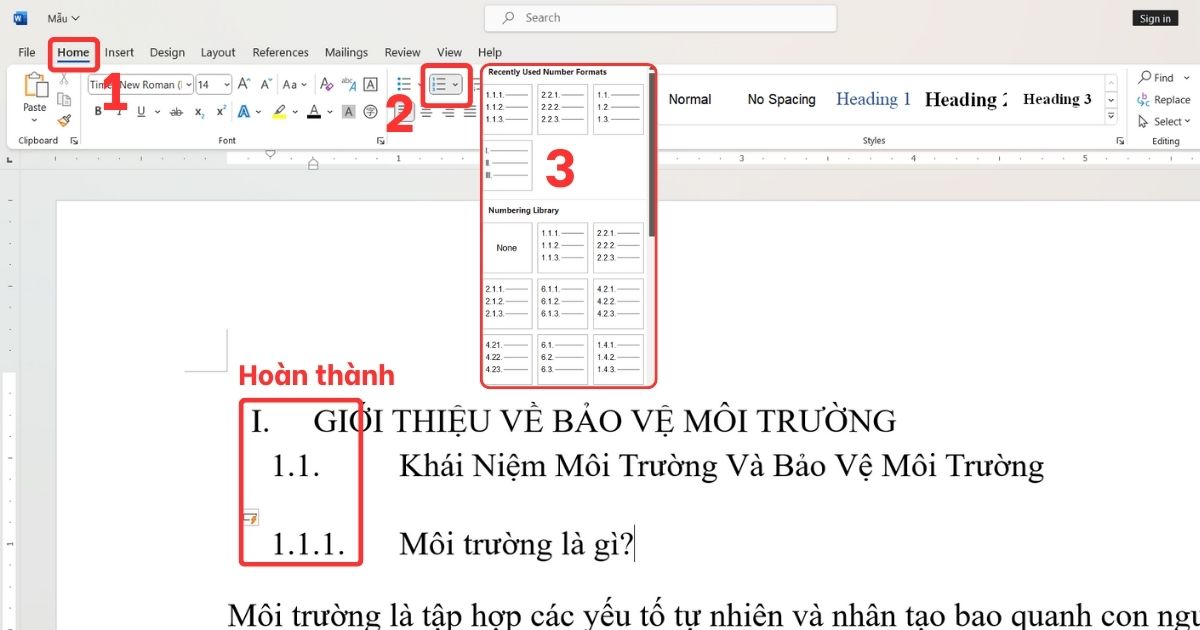Open the Text Effects icon
This screenshot has width=1200, height=630.
(x=244, y=111)
